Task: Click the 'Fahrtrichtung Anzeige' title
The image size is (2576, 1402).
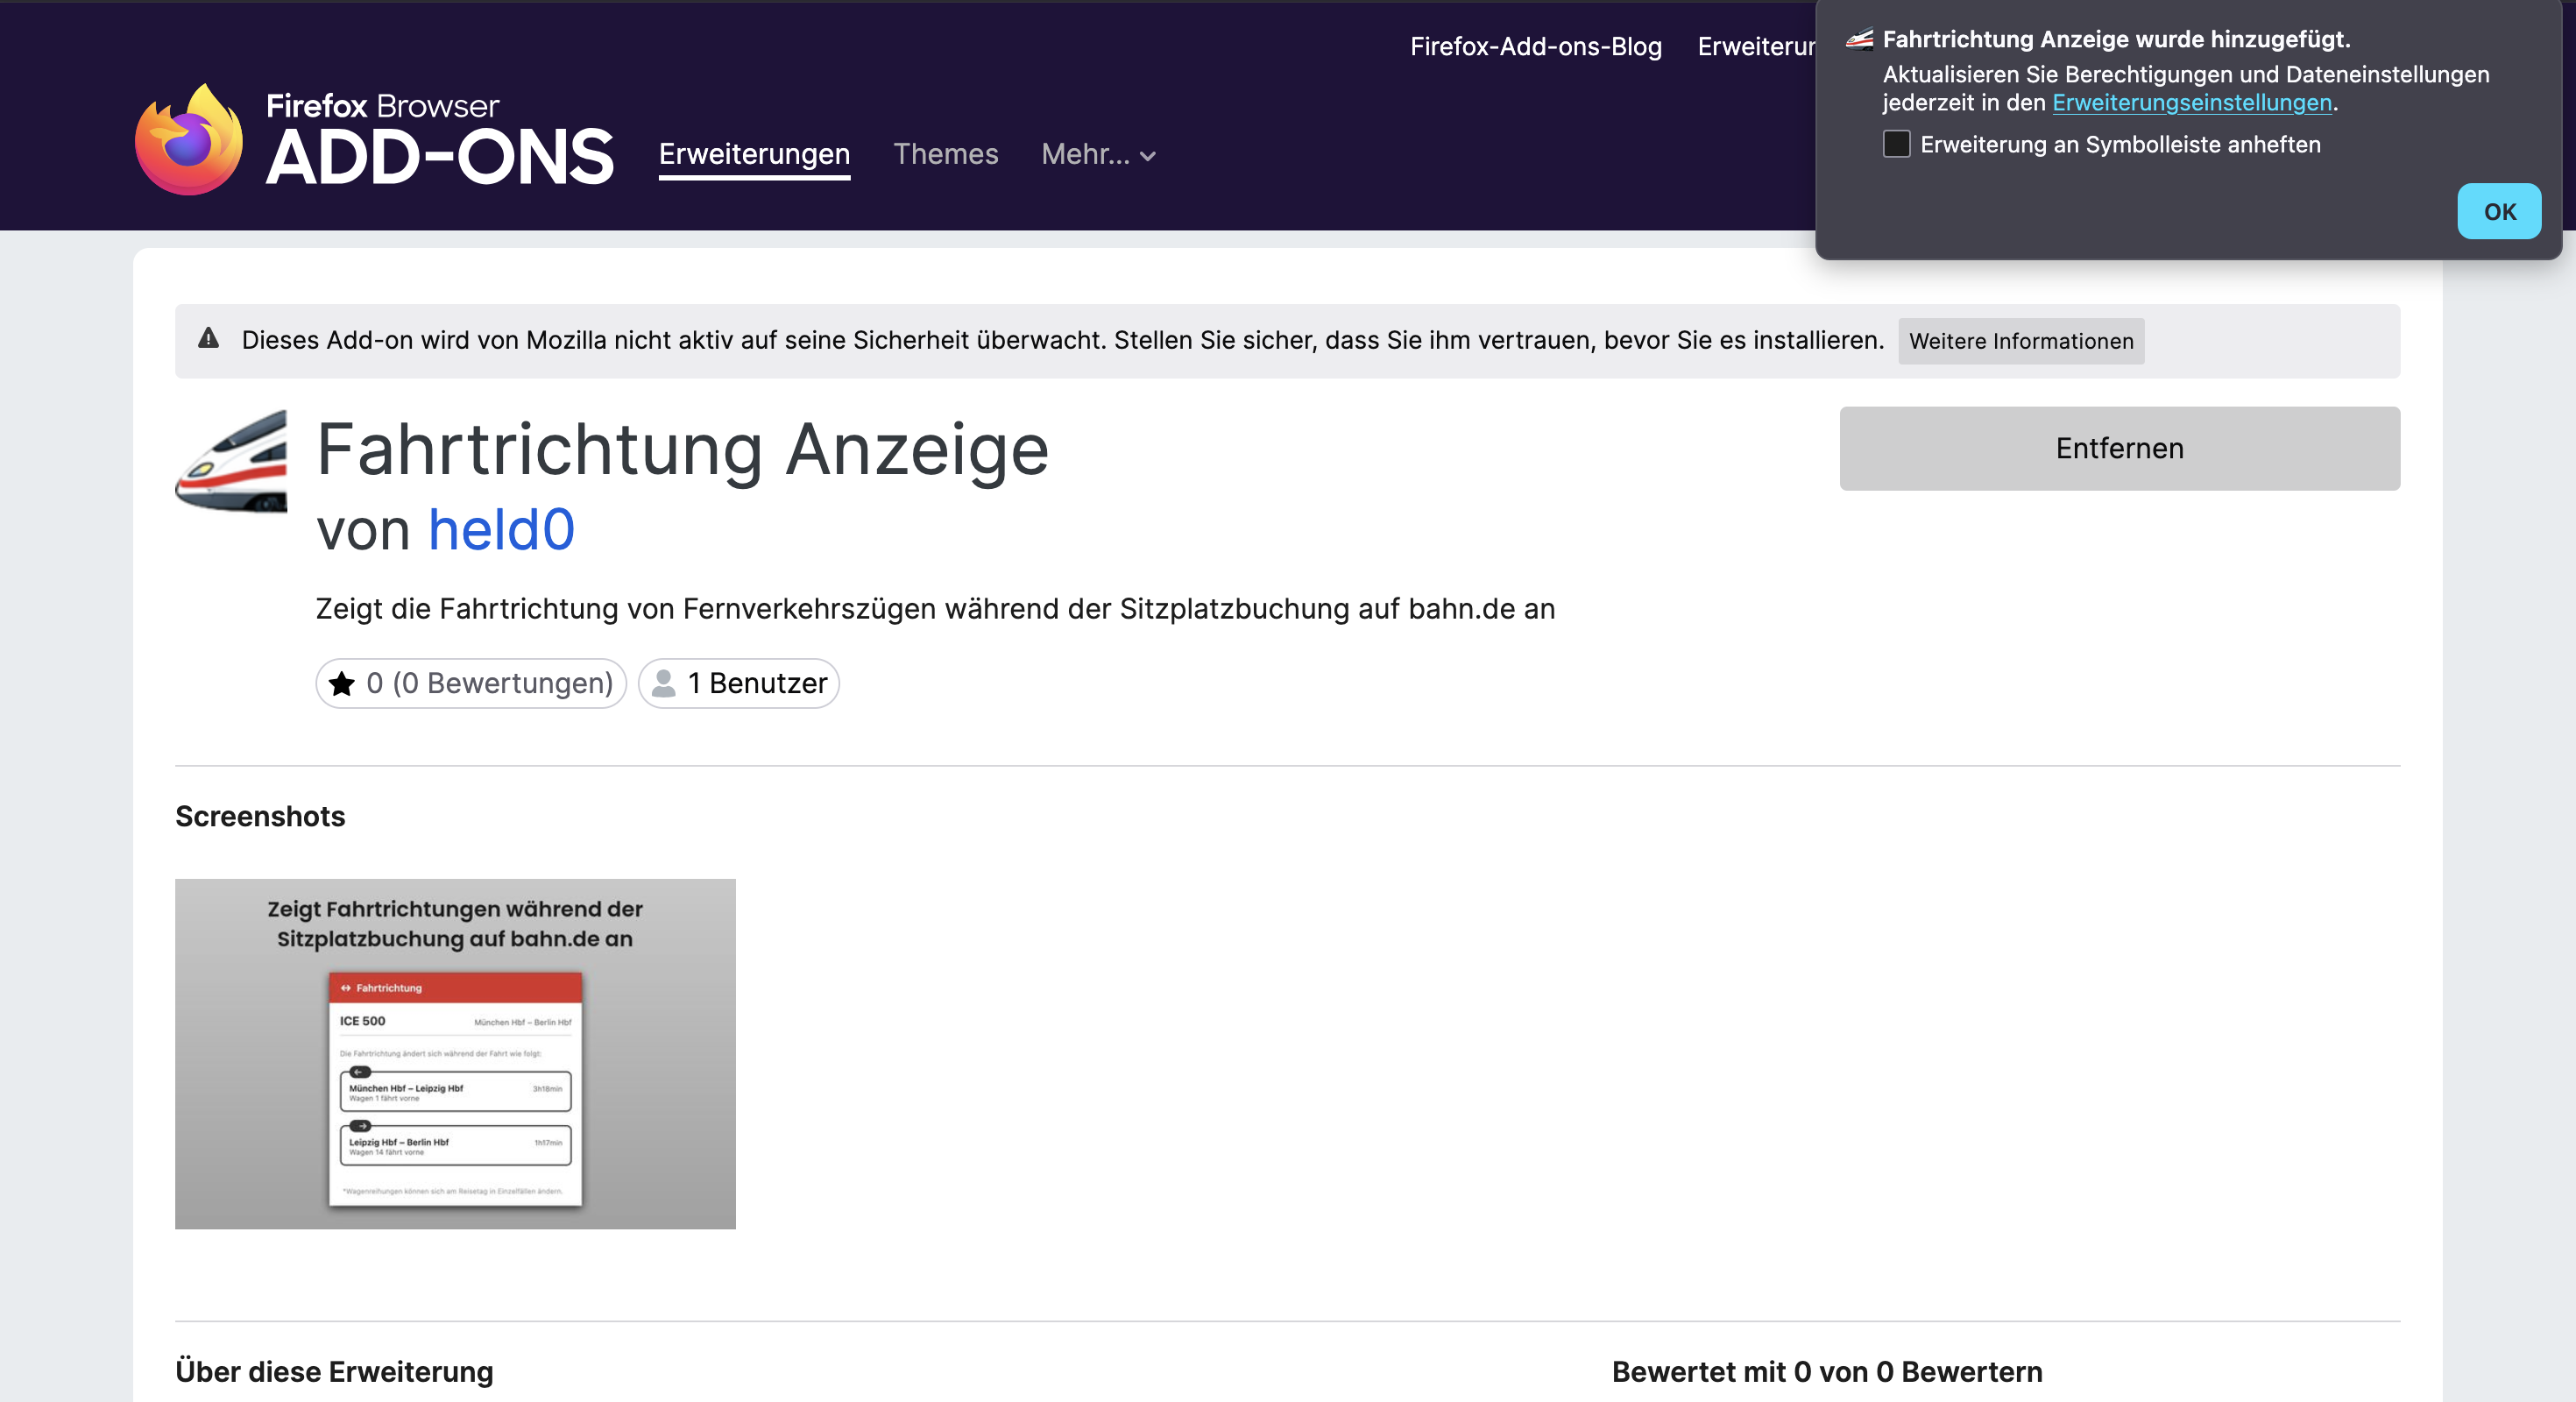Action: coord(682,449)
